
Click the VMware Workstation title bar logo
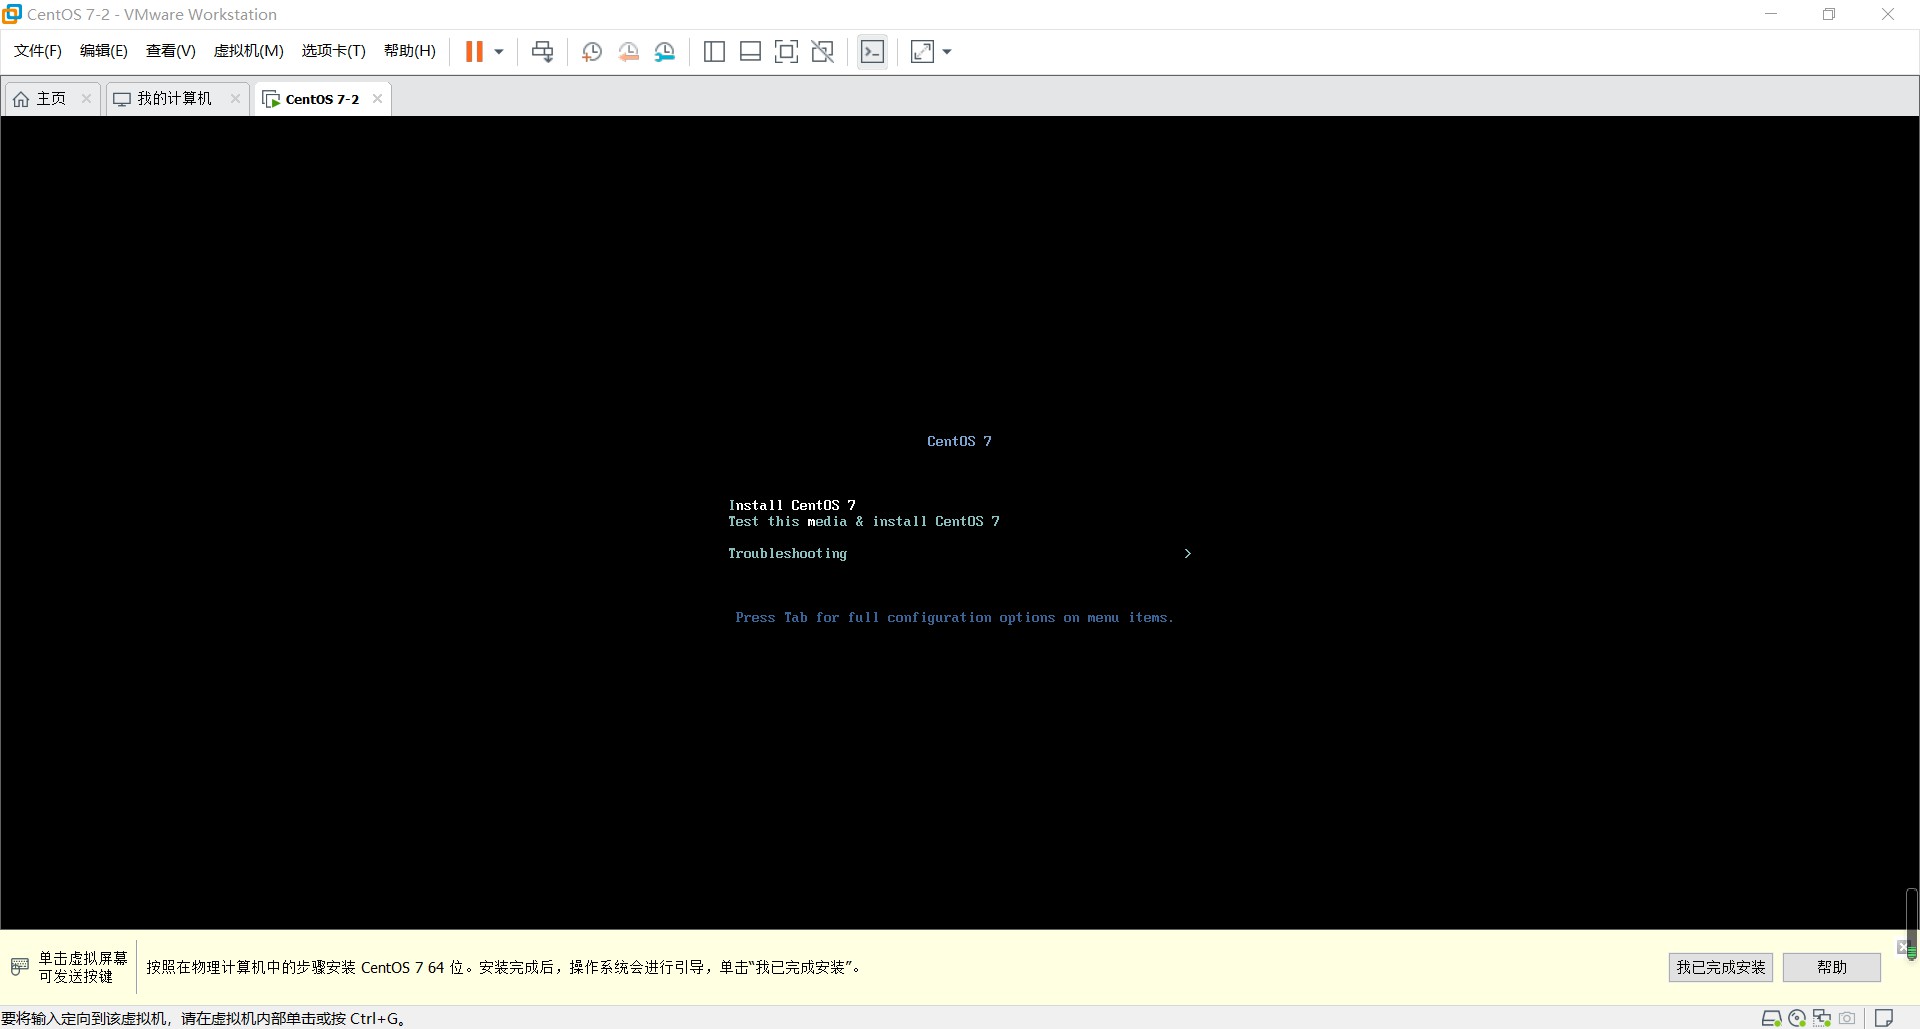click(x=12, y=14)
